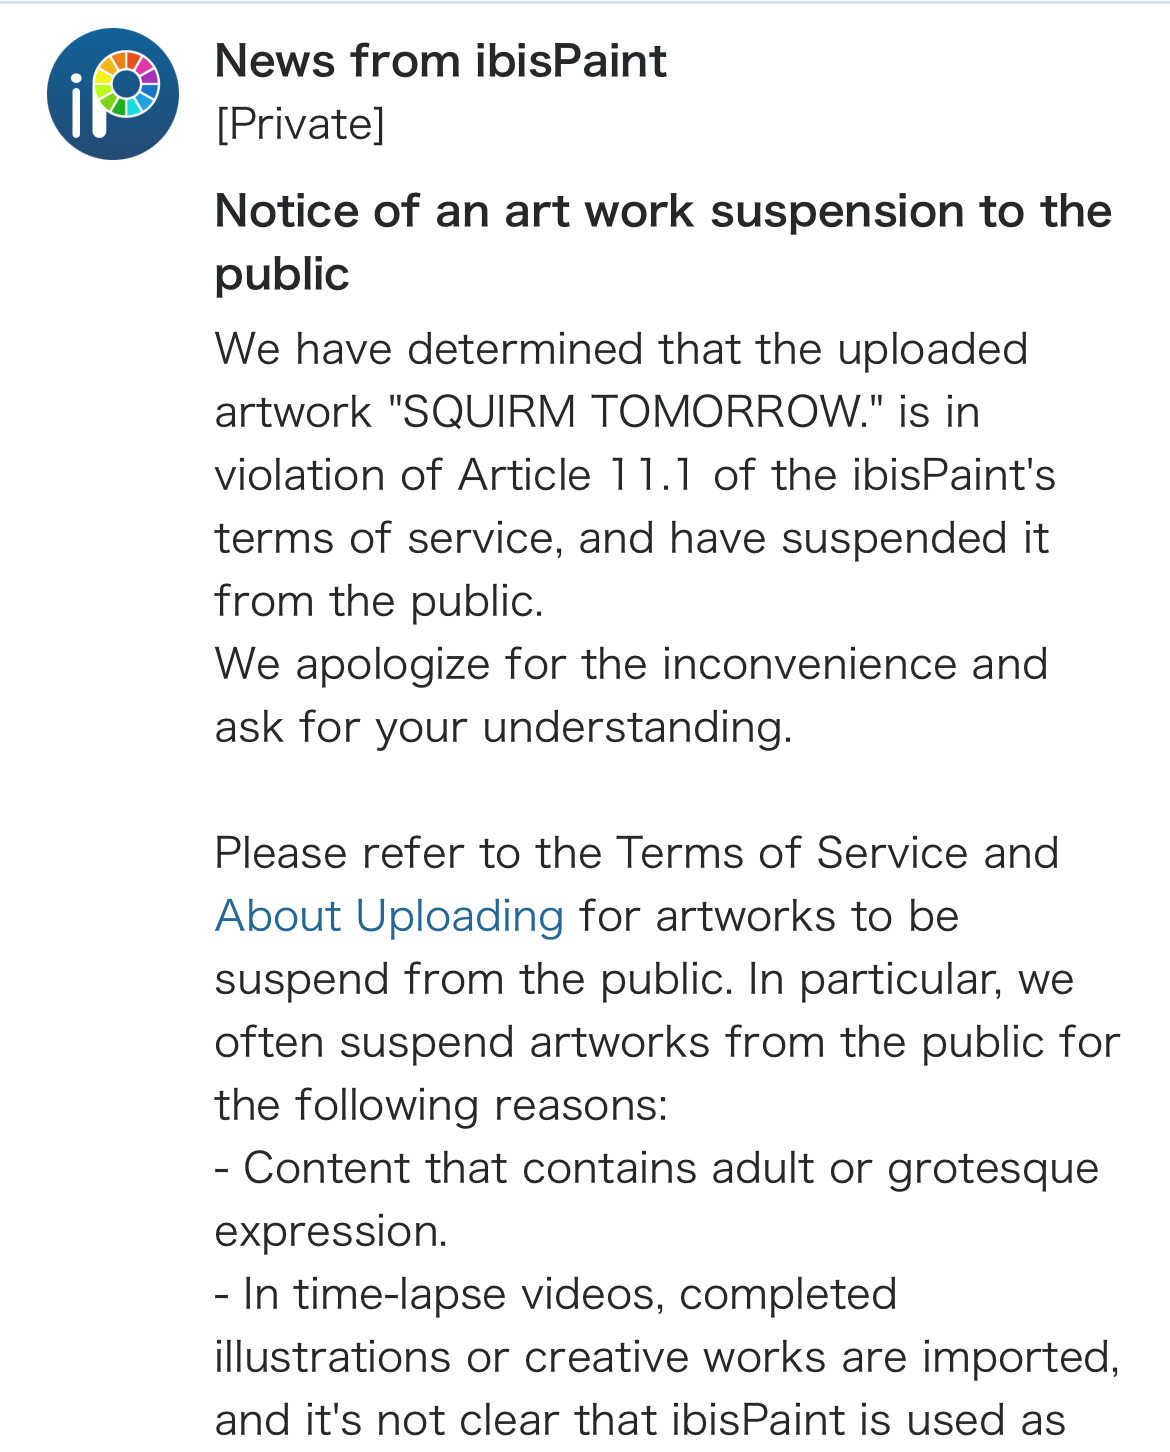This screenshot has height=1452, width=1170.
Task: Click "ask for your understanding." text
Action: point(503,727)
